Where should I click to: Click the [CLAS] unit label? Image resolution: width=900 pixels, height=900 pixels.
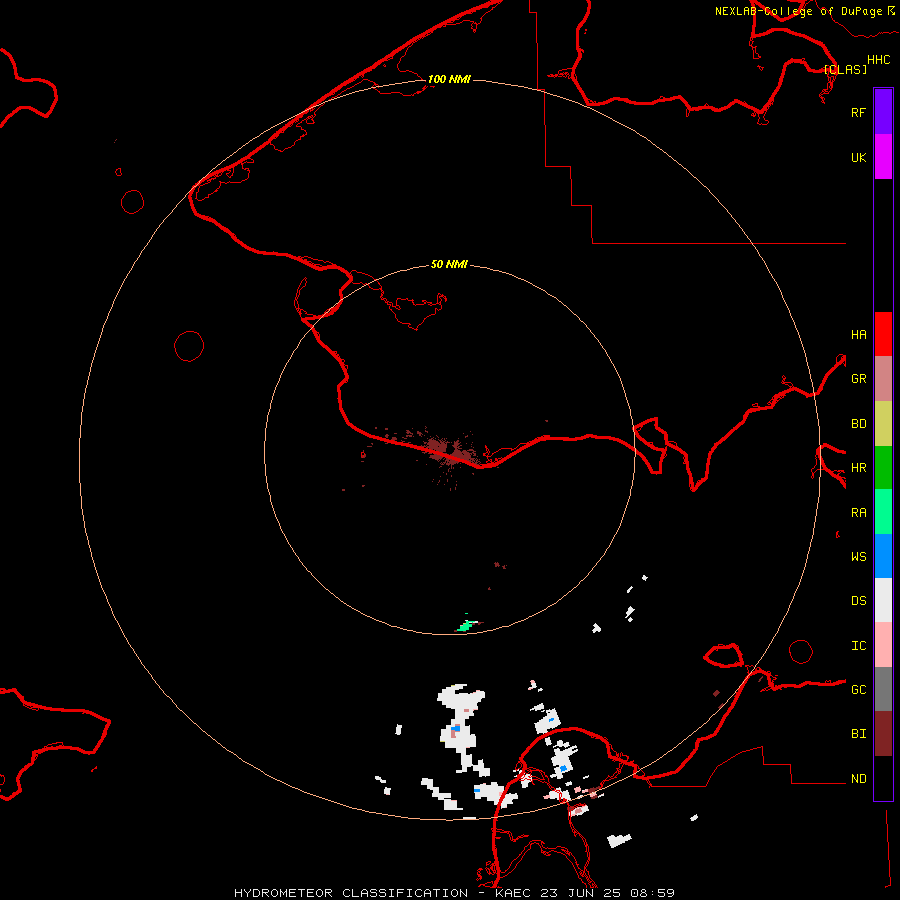[845, 69]
